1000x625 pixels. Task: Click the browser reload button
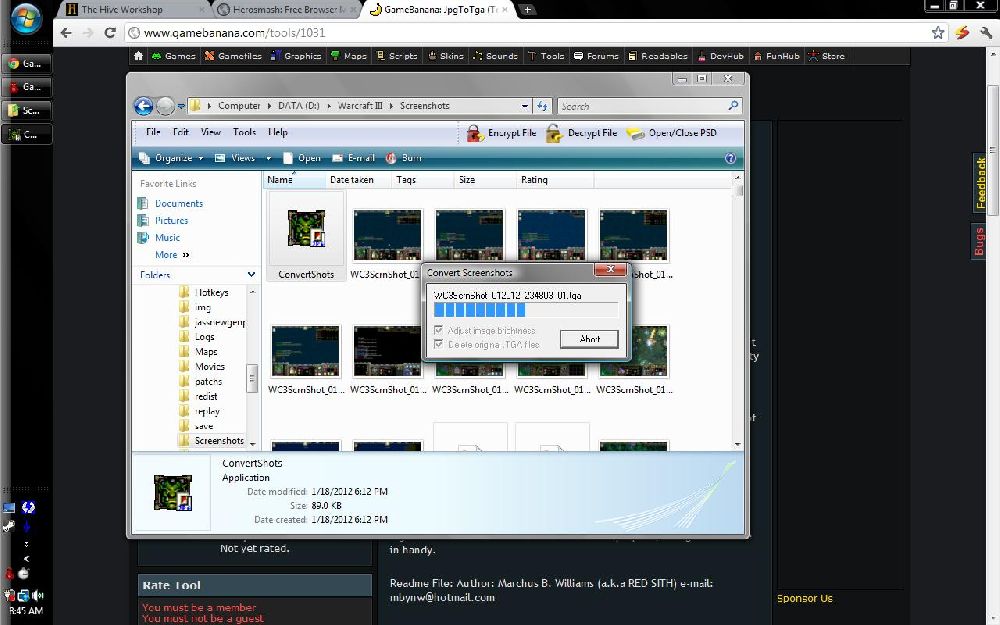[110, 33]
